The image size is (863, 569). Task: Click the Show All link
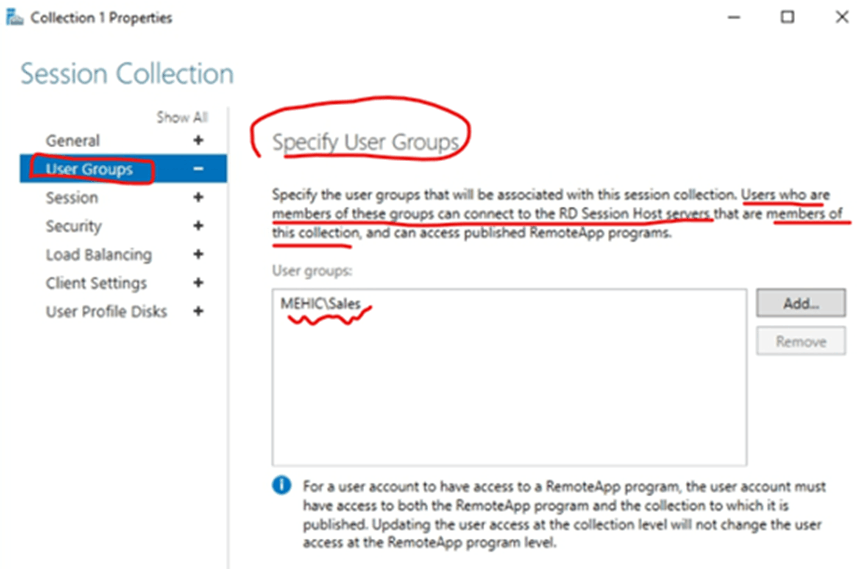pyautogui.click(x=182, y=117)
